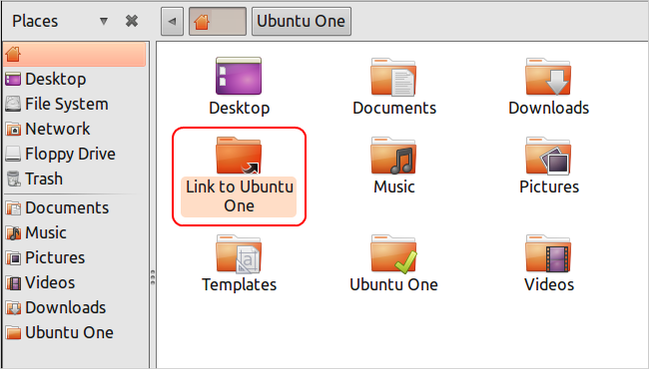This screenshot has width=649, height=369.
Task: Open the Ubuntu One folder with green checkmark
Action: click(x=393, y=254)
